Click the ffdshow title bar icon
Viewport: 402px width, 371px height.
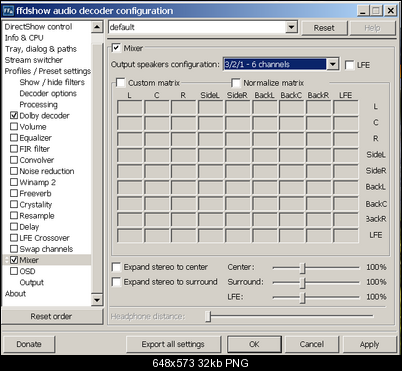pyautogui.click(x=8, y=11)
